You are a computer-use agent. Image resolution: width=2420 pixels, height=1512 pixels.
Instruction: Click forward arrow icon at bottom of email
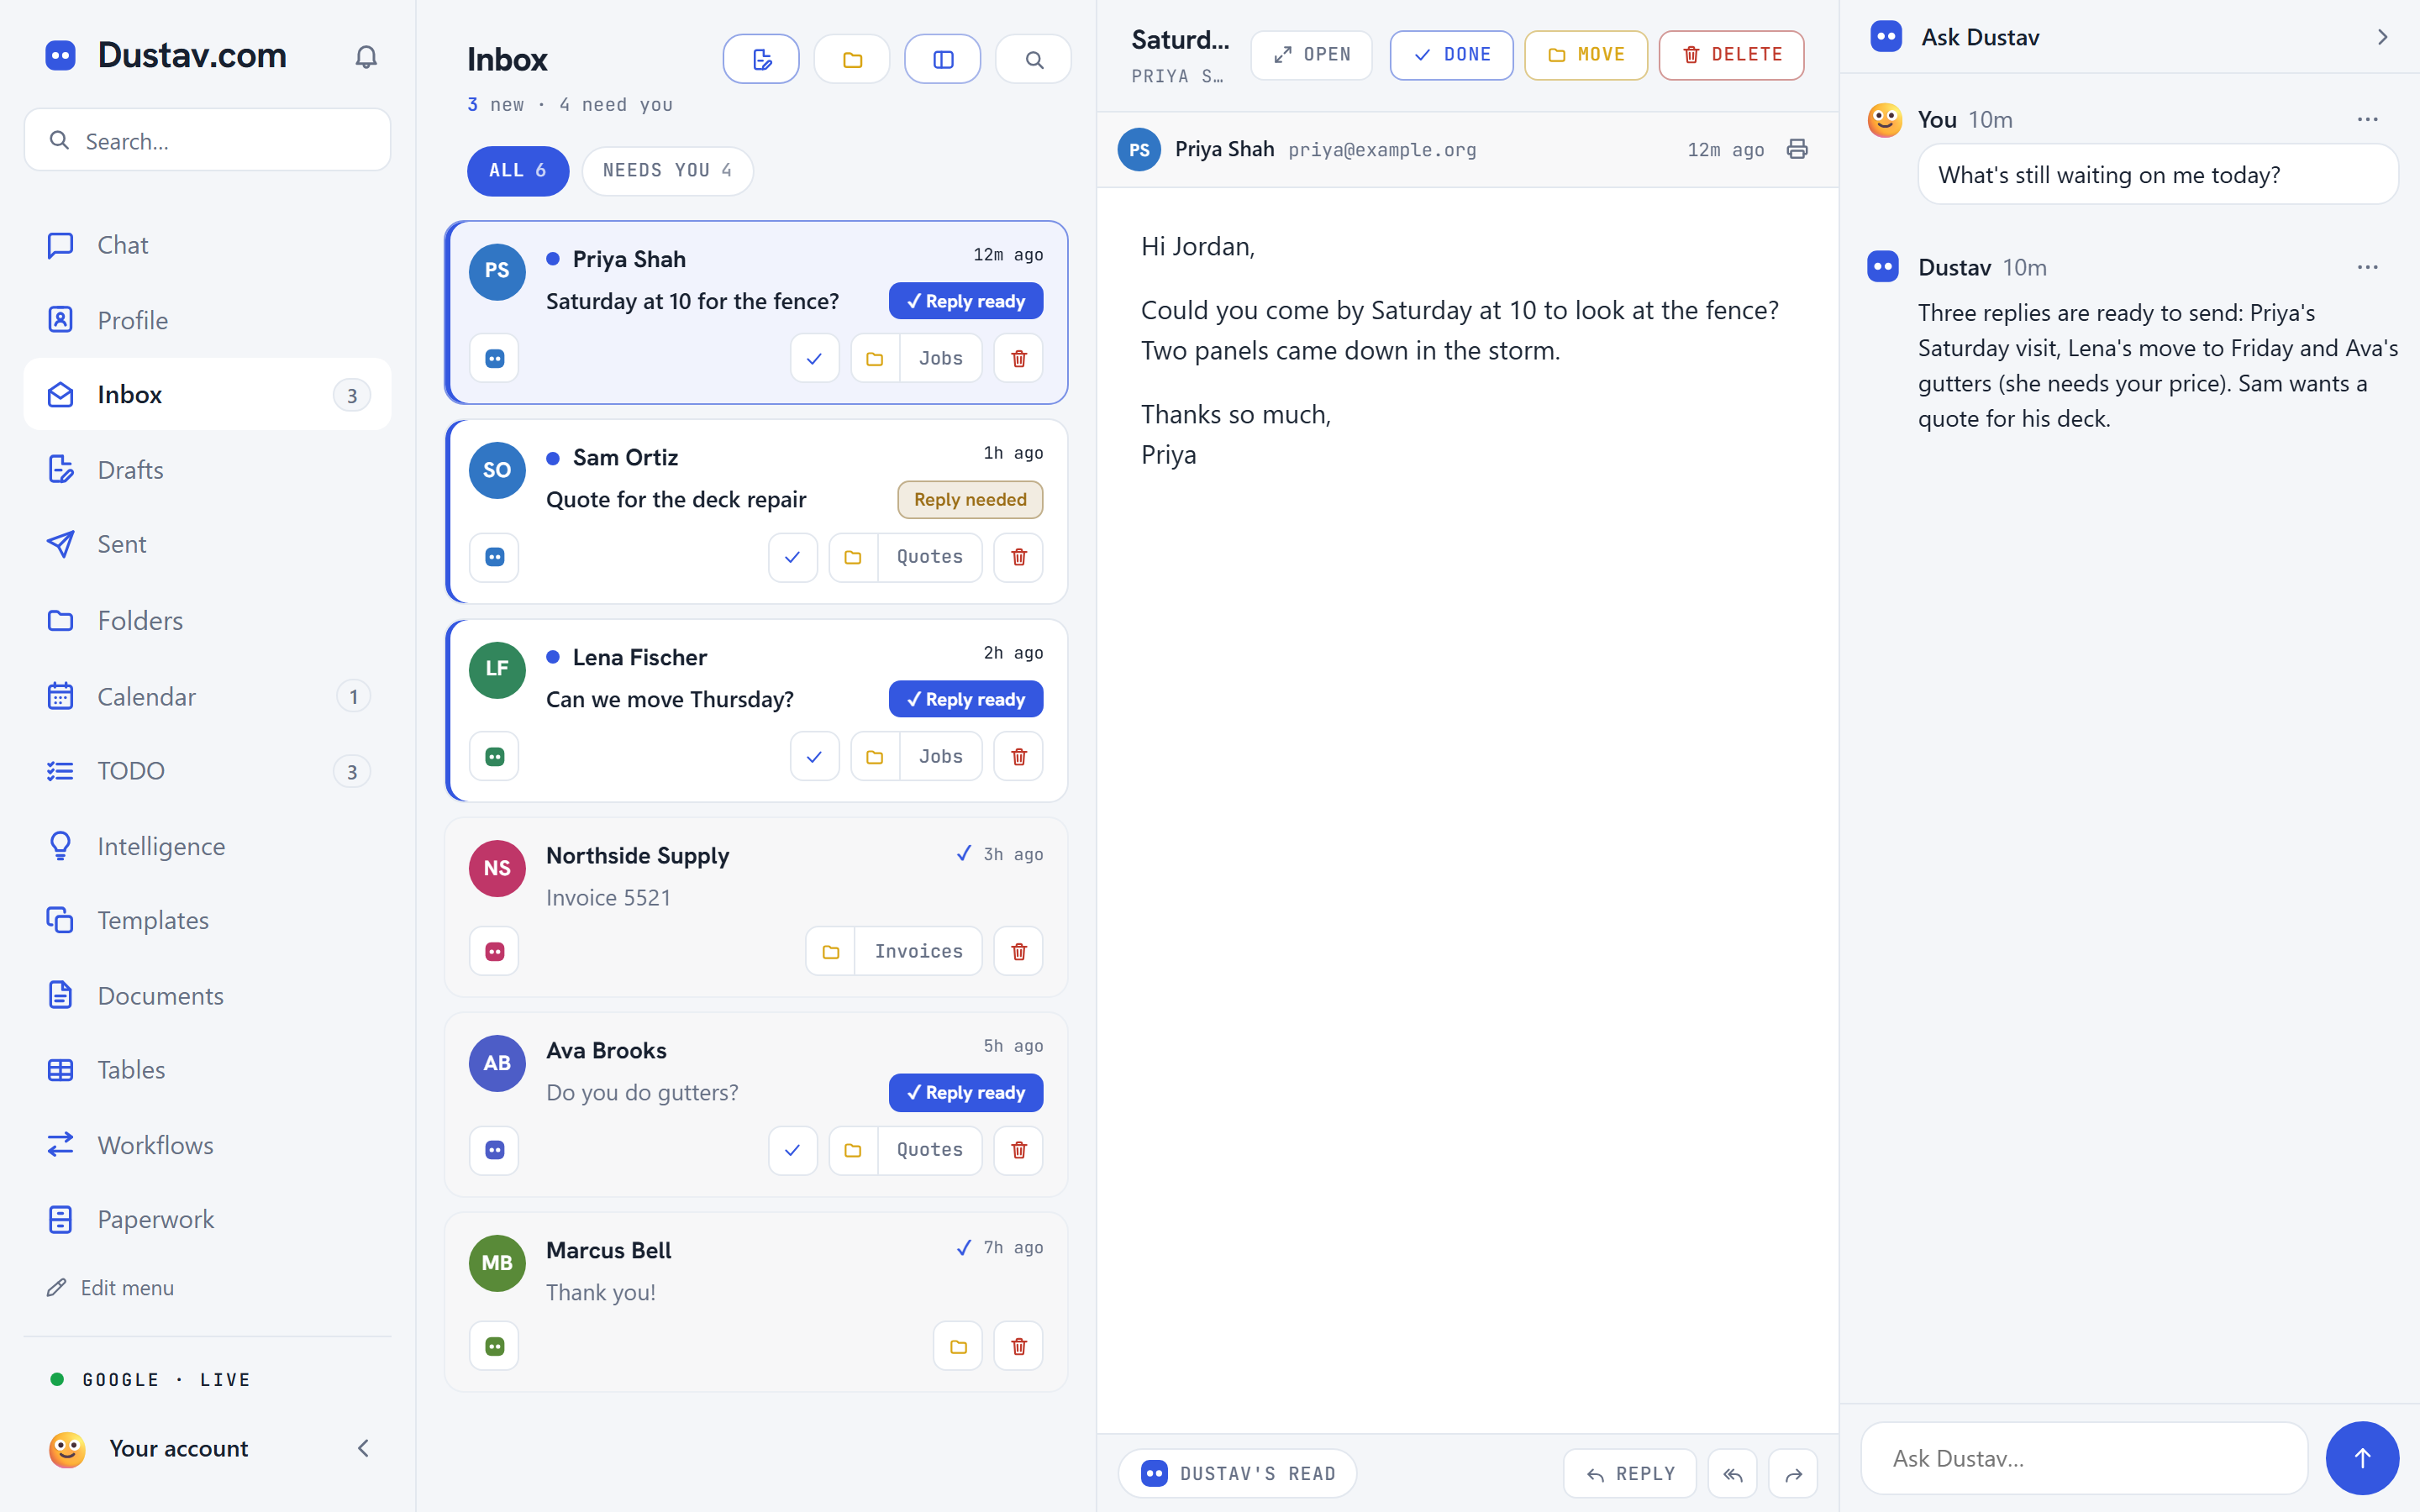pos(1793,1473)
